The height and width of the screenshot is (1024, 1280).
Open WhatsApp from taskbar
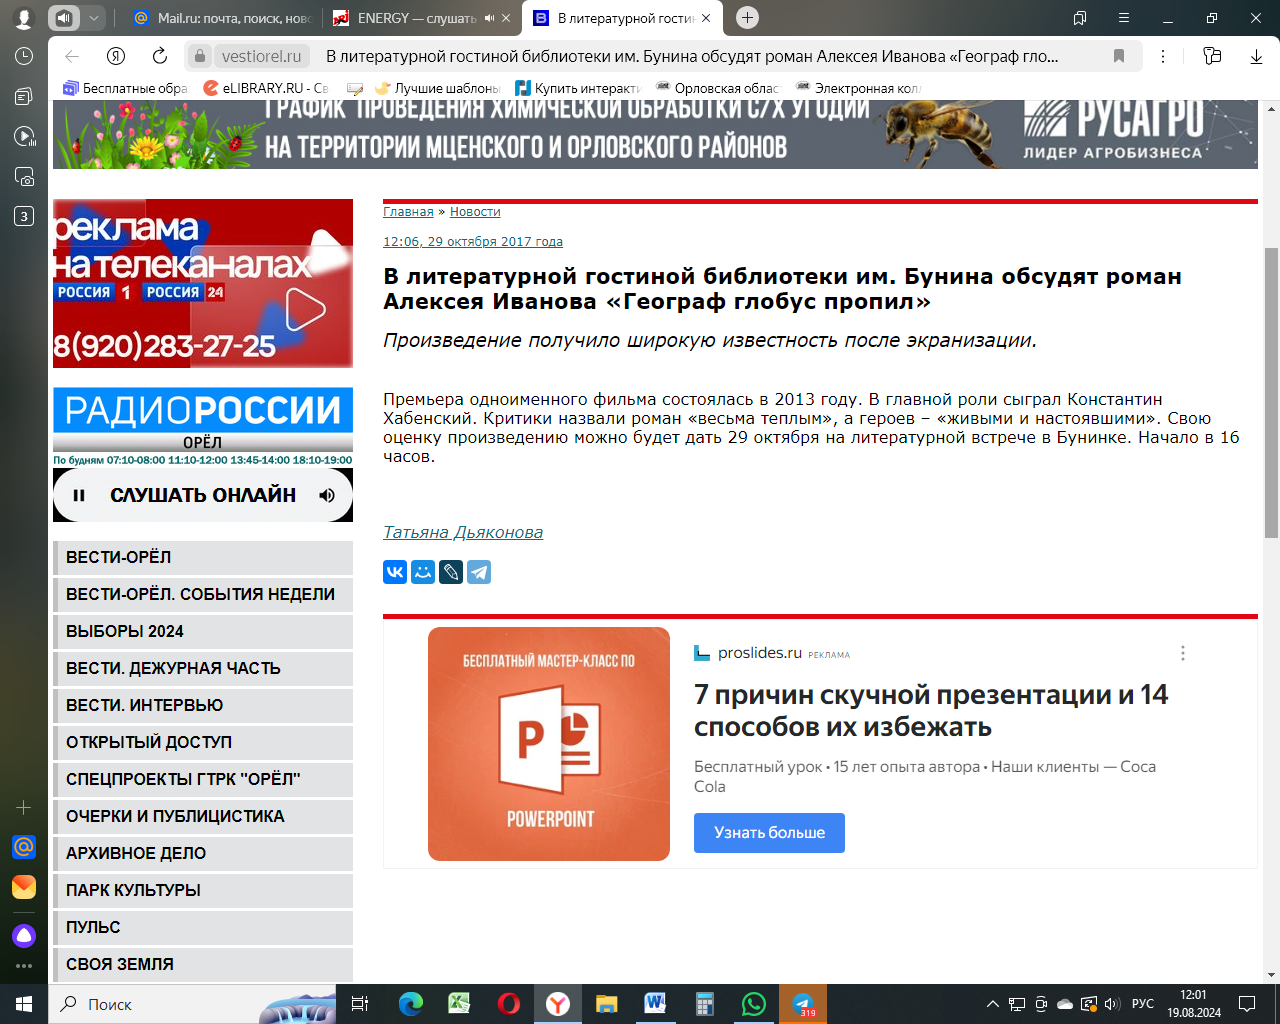pyautogui.click(x=753, y=1003)
